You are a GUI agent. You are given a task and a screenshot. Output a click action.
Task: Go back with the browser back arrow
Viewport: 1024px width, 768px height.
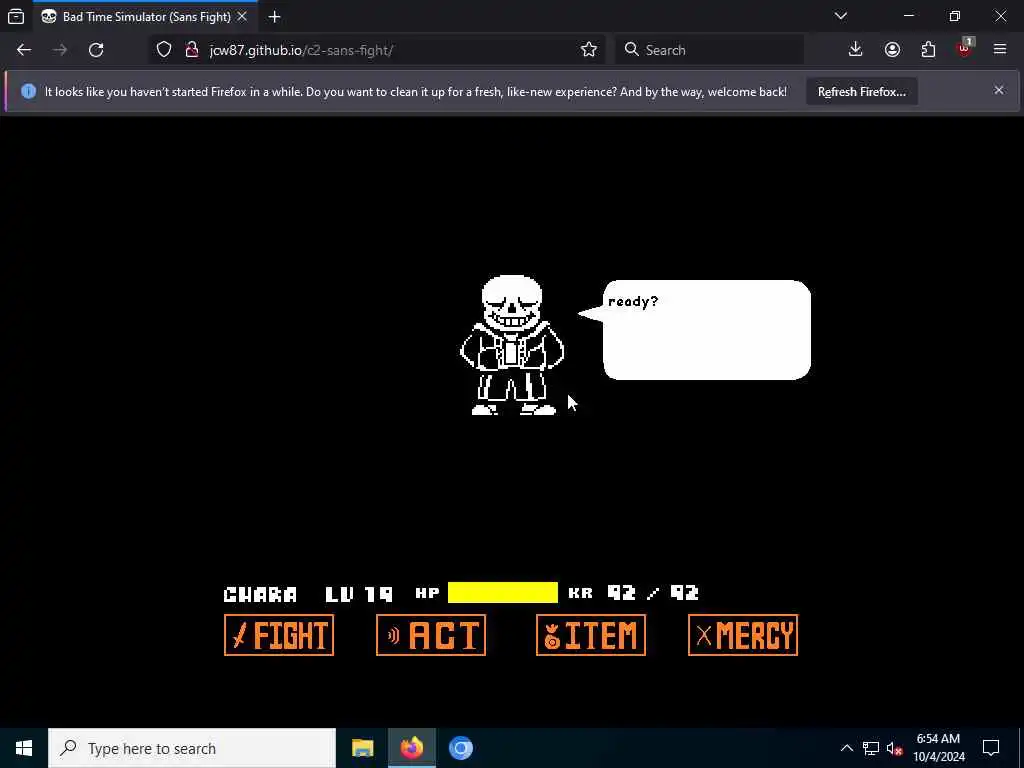(24, 50)
